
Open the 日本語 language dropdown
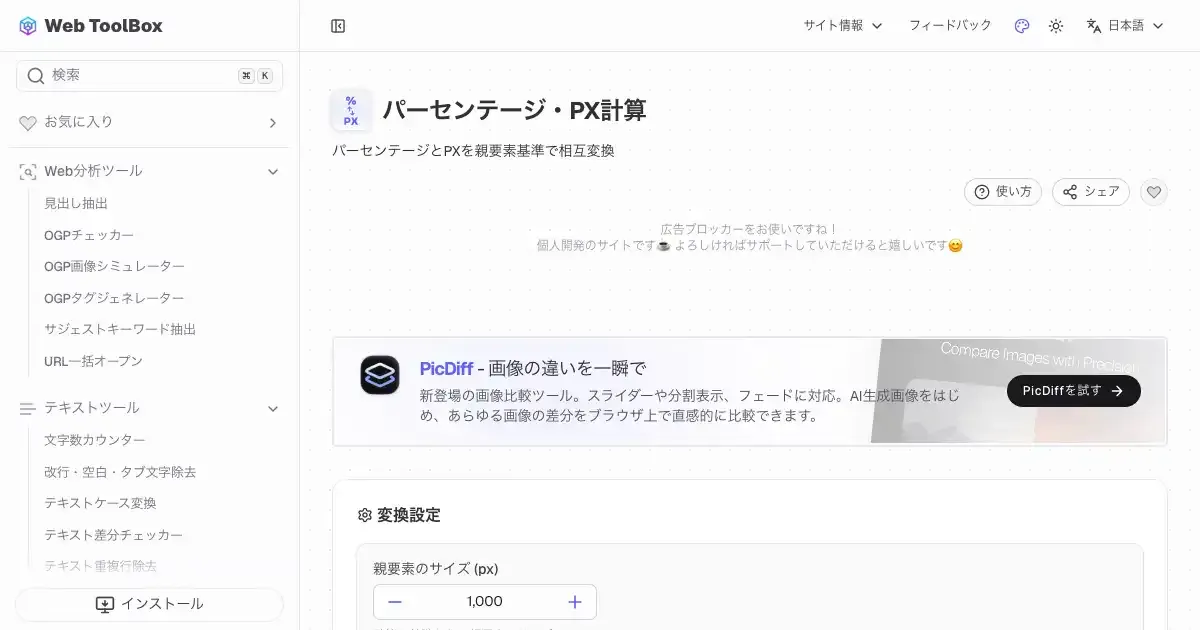pos(1125,26)
